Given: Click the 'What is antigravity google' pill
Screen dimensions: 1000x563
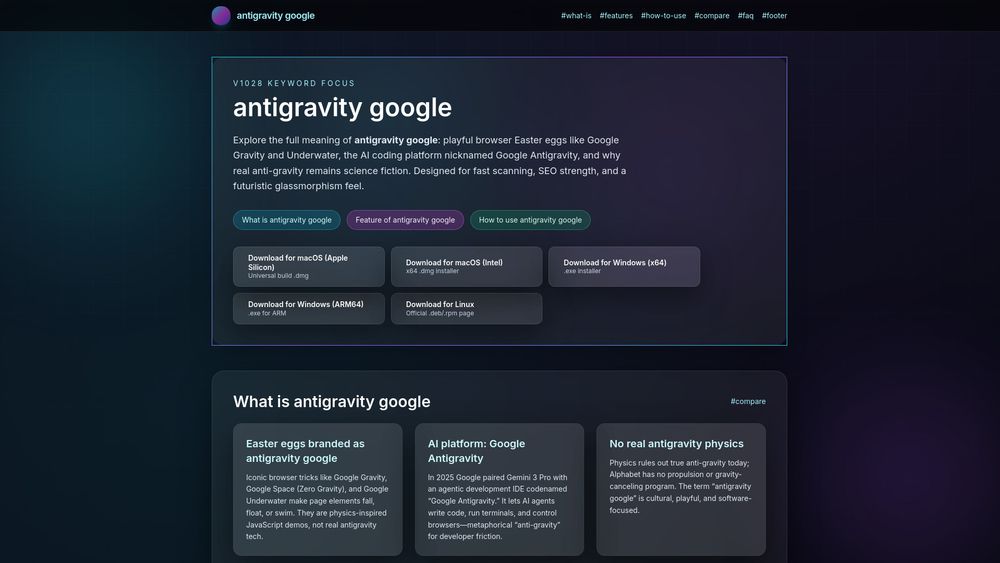Looking at the screenshot, I should click(x=286, y=220).
